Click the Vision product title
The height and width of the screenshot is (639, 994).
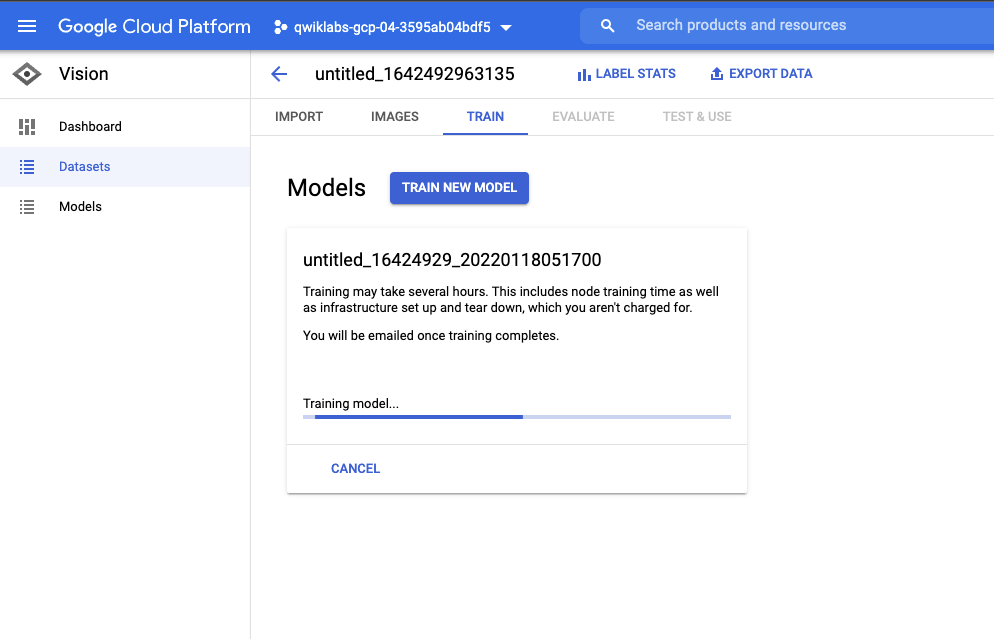84,74
